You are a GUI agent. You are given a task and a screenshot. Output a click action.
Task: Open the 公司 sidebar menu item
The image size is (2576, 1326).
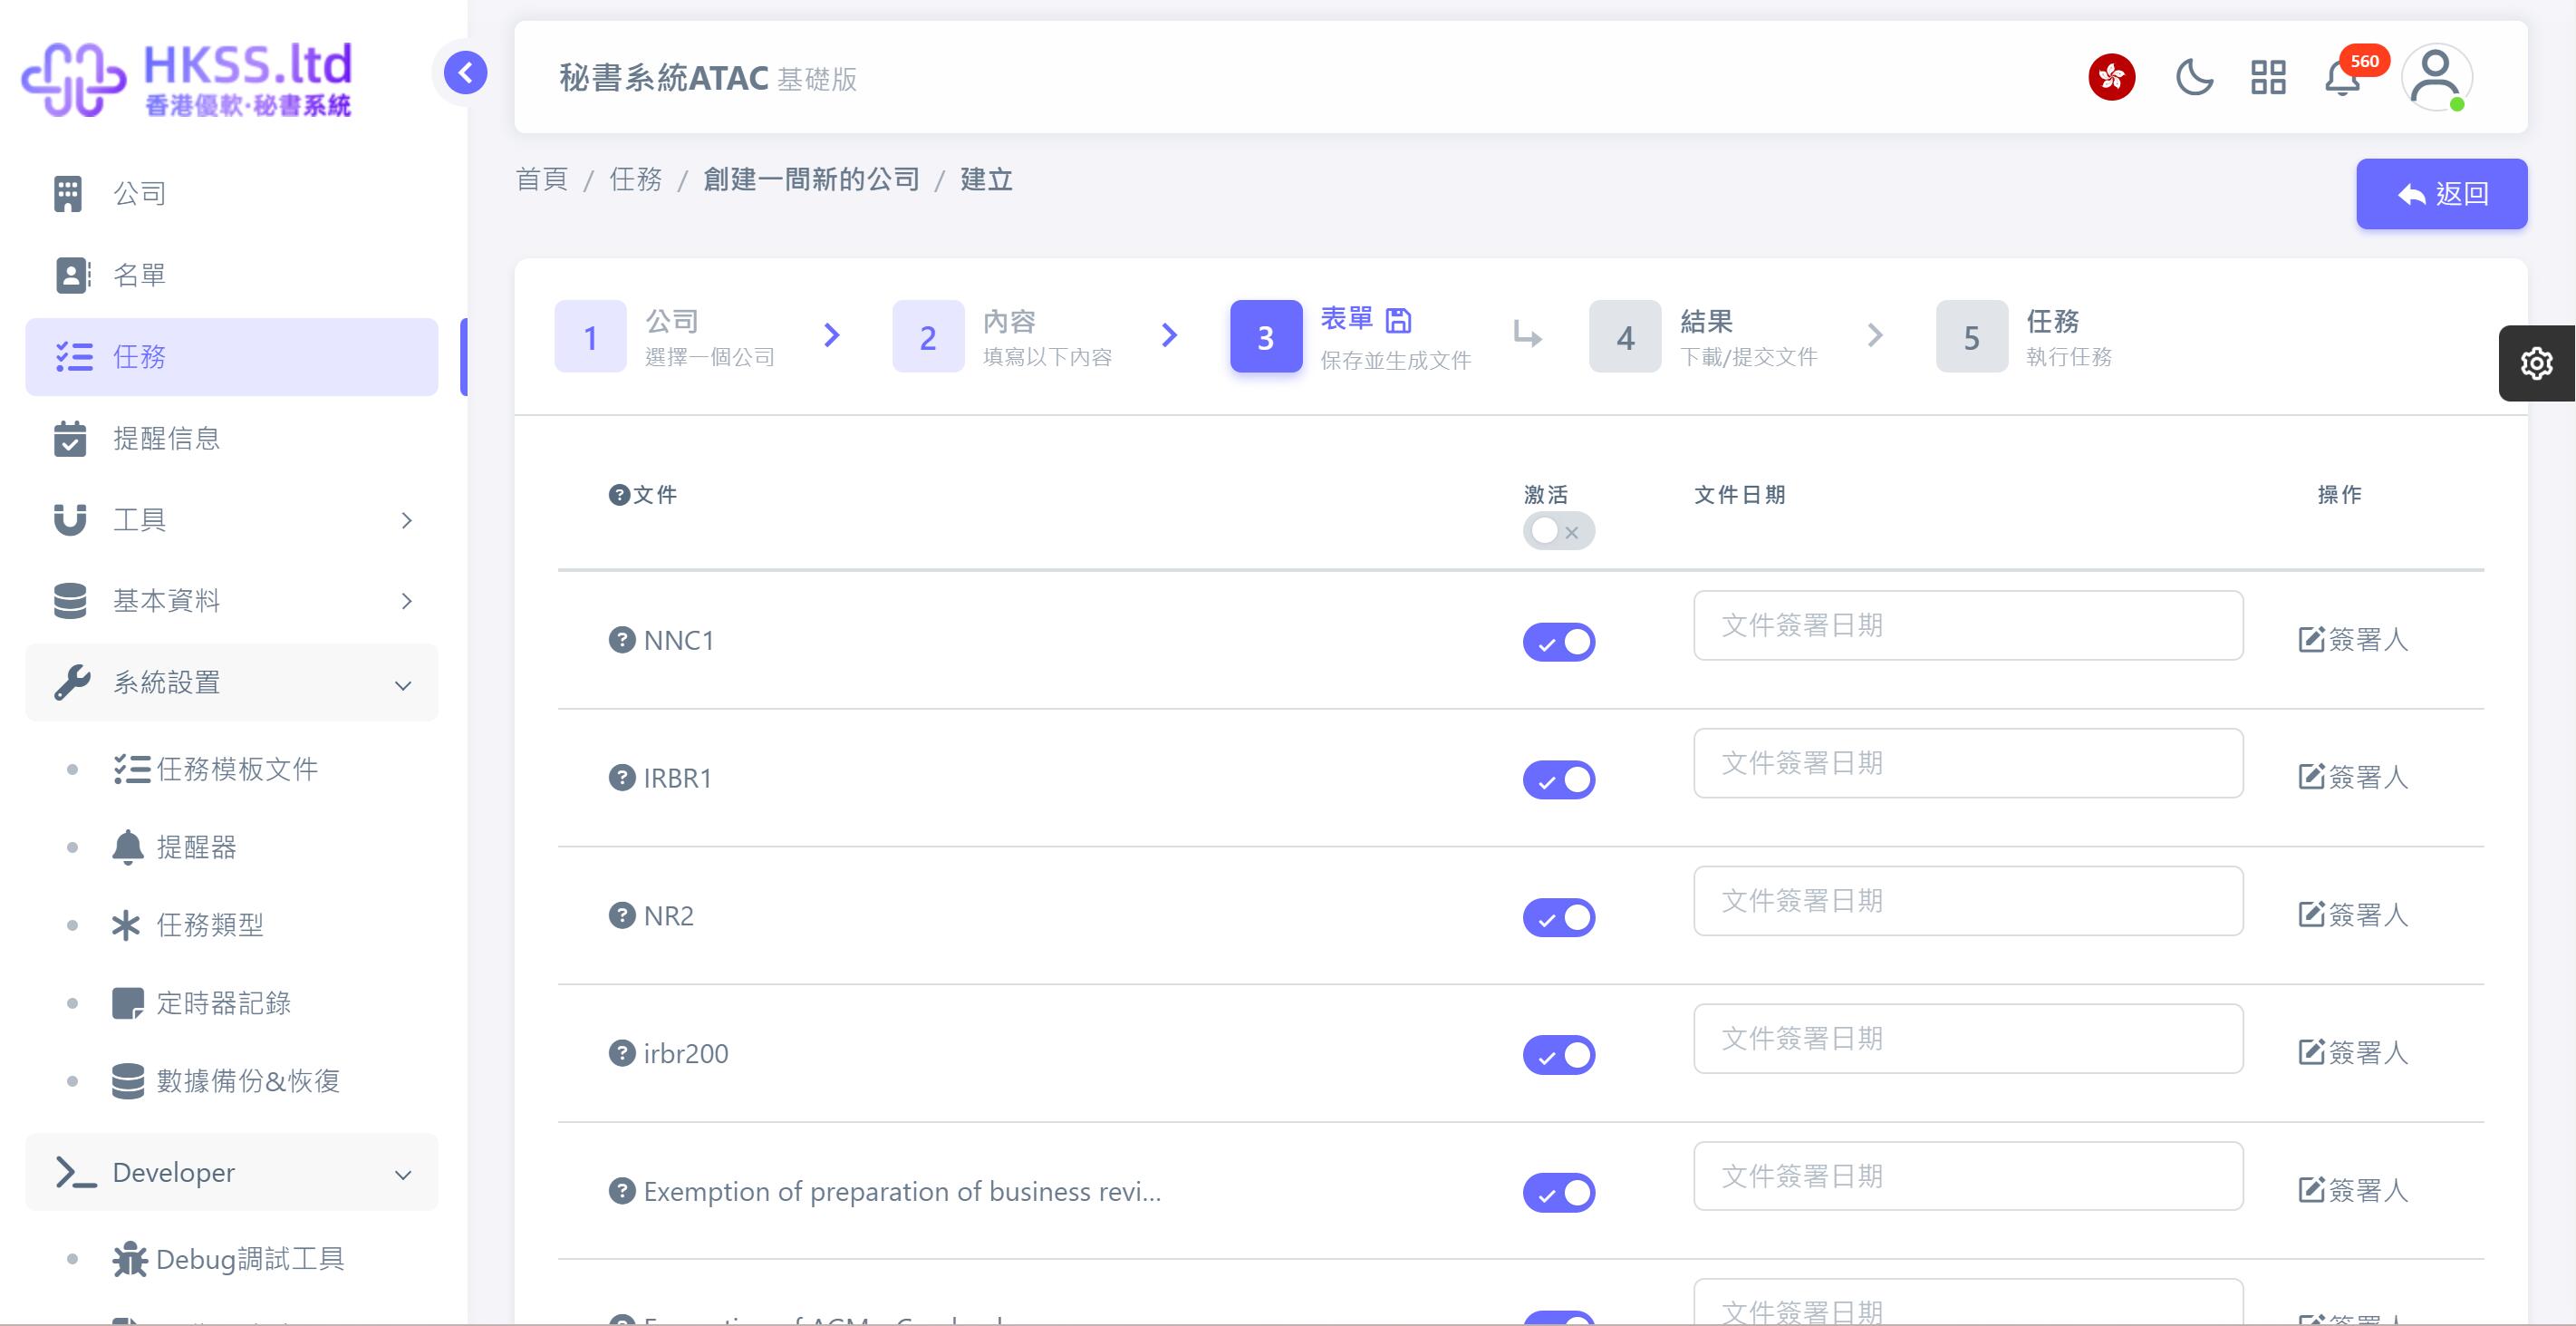point(231,194)
